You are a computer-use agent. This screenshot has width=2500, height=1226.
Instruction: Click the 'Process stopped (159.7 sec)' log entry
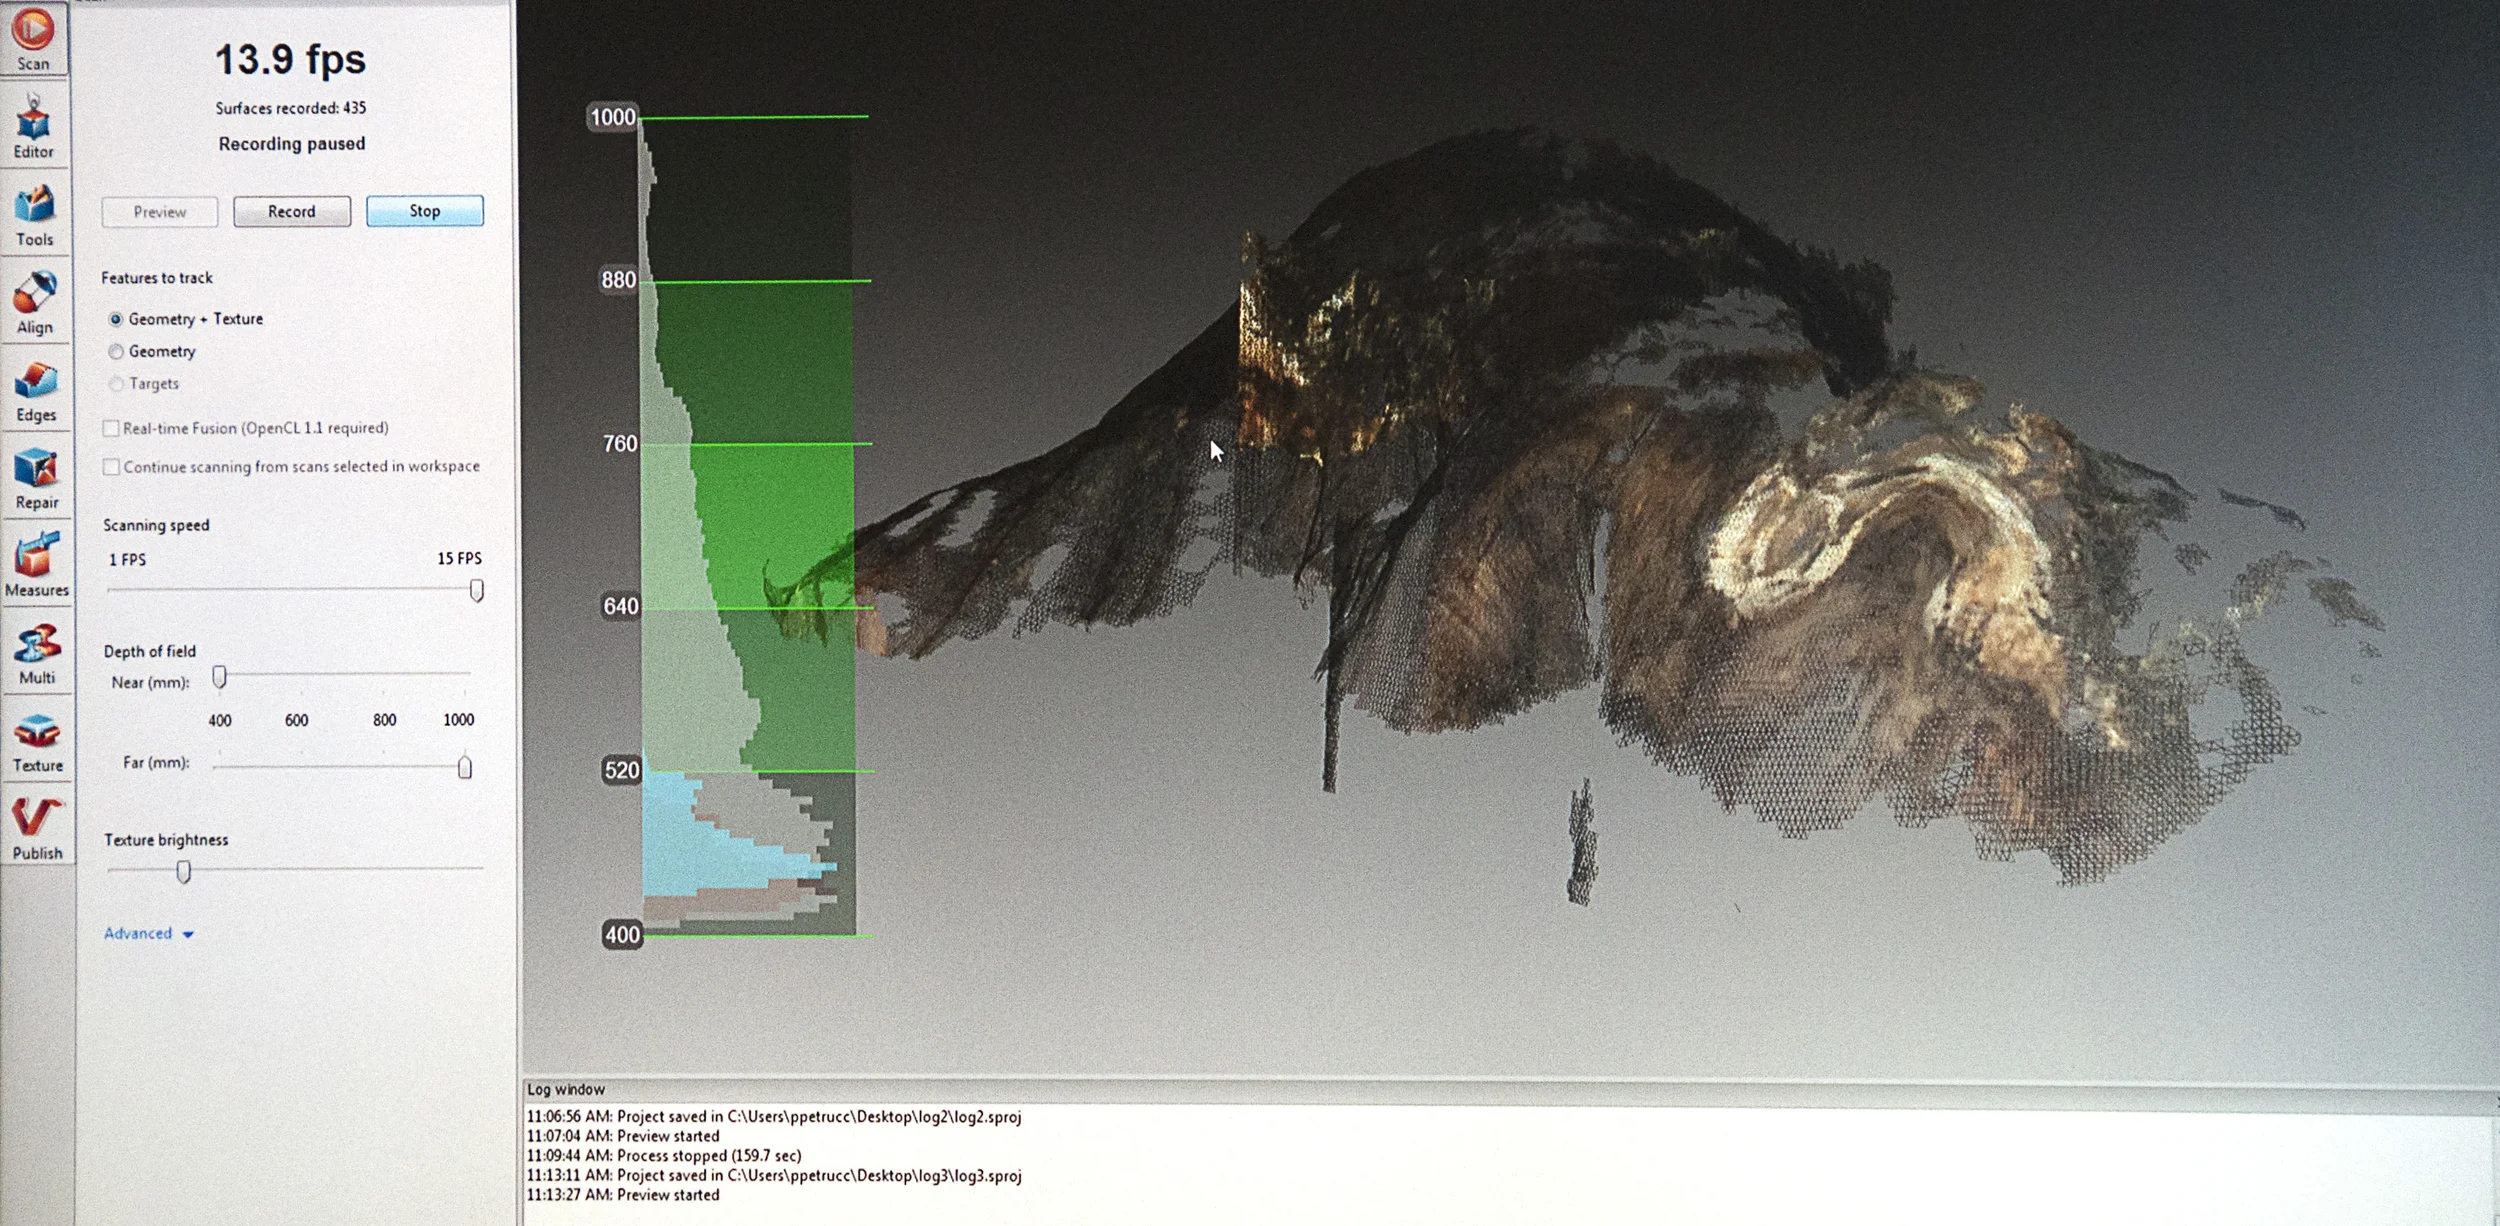[x=664, y=1155]
